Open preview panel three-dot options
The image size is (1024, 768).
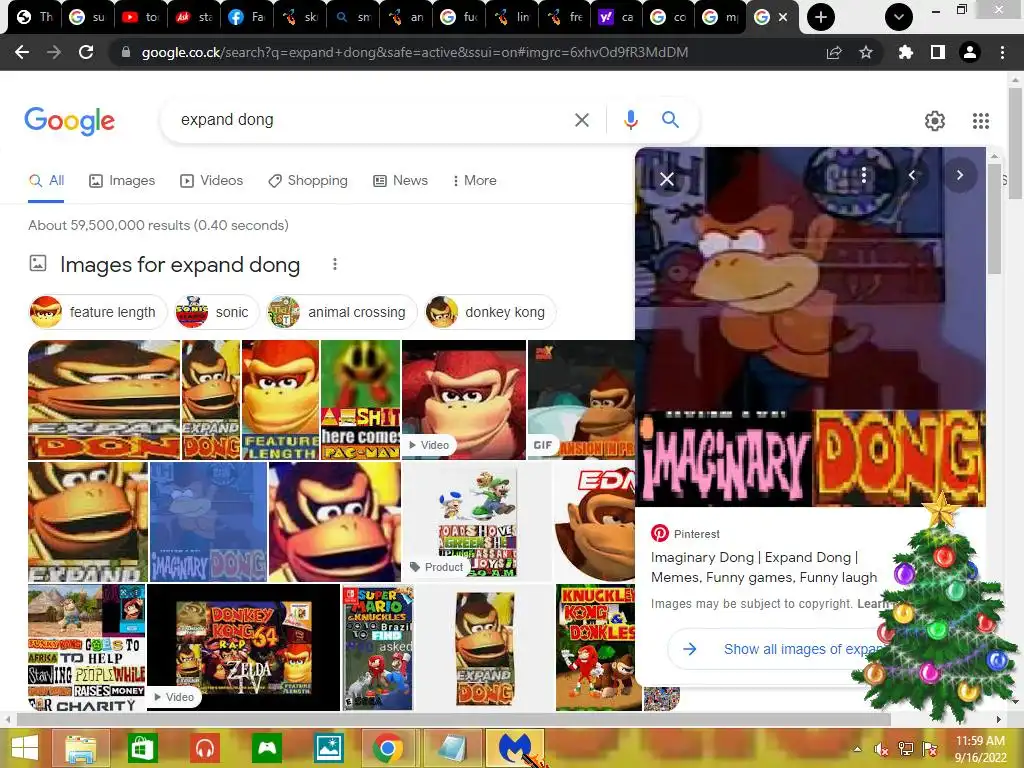click(864, 175)
